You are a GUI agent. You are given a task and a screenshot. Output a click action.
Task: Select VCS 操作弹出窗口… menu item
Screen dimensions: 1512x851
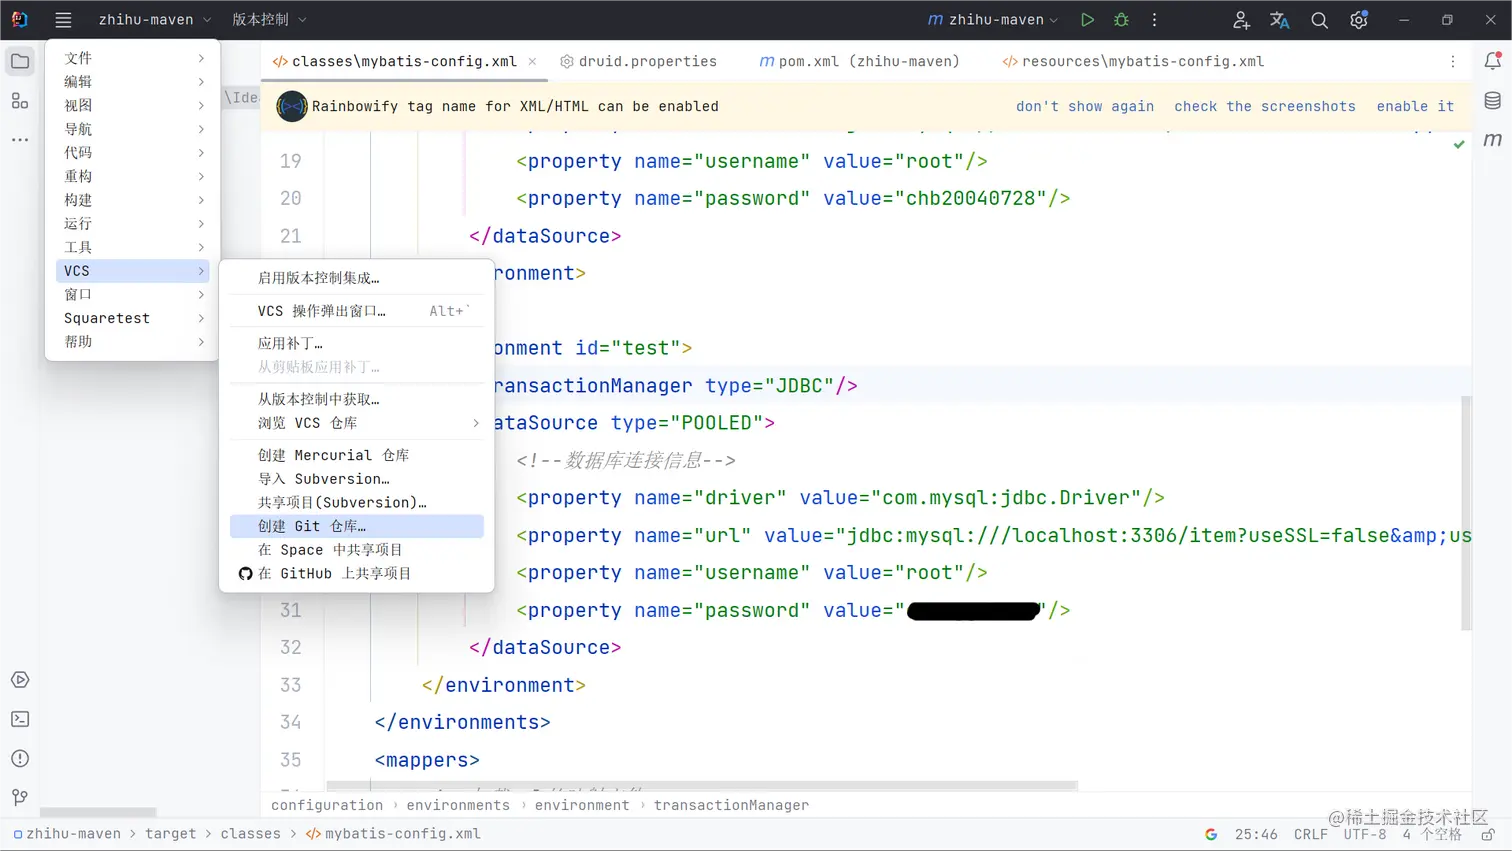pos(357,311)
